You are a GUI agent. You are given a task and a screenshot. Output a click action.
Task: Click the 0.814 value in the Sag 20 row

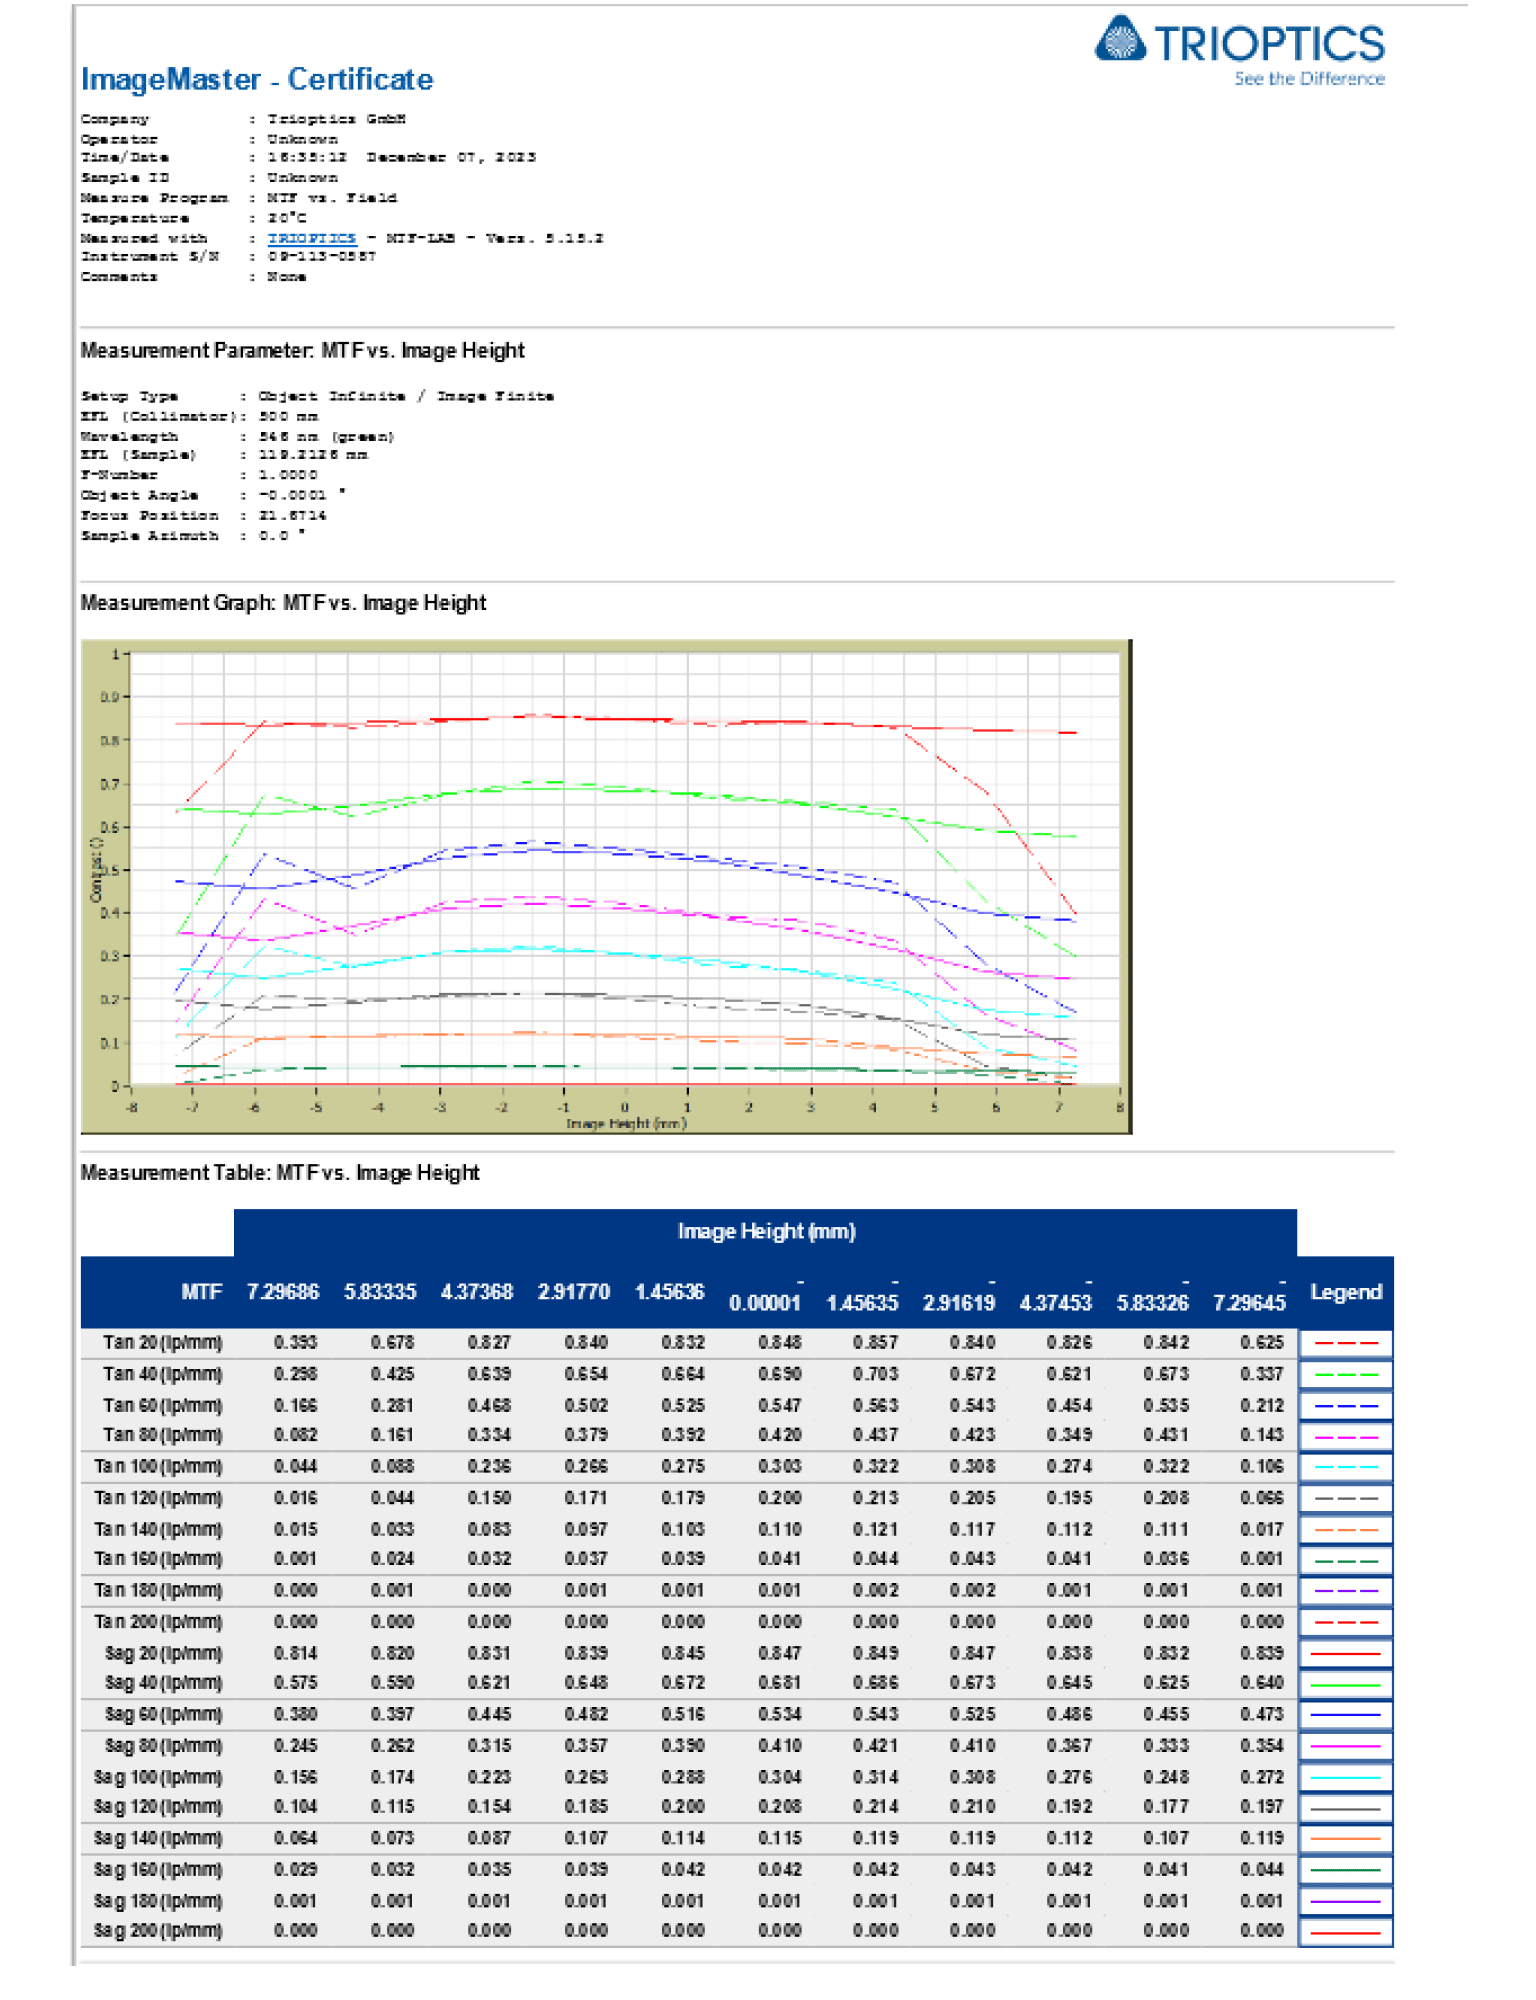[296, 1654]
